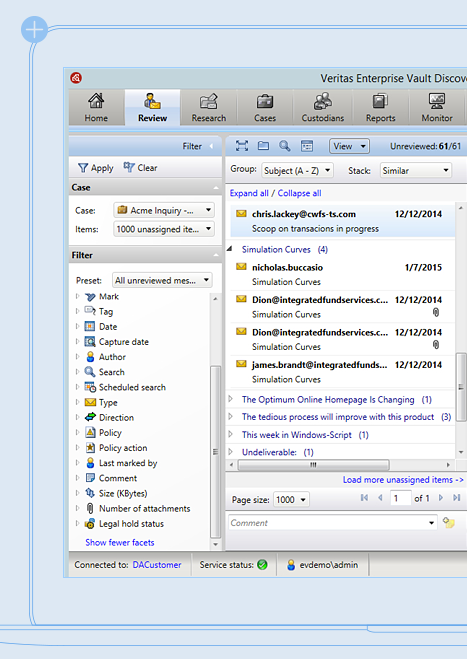
Task: Expand the Tag facet
Action: coord(77,311)
